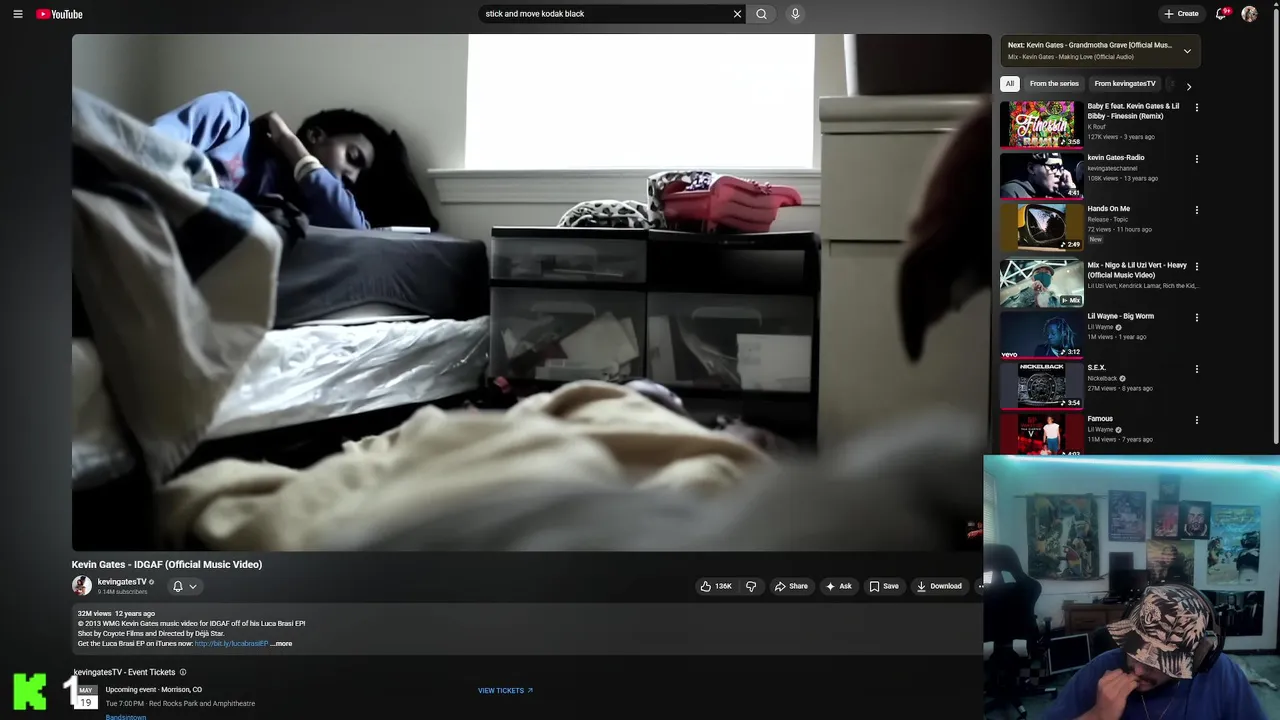
Task: Share the Kevin Gates IDGAF video
Action: tap(791, 586)
